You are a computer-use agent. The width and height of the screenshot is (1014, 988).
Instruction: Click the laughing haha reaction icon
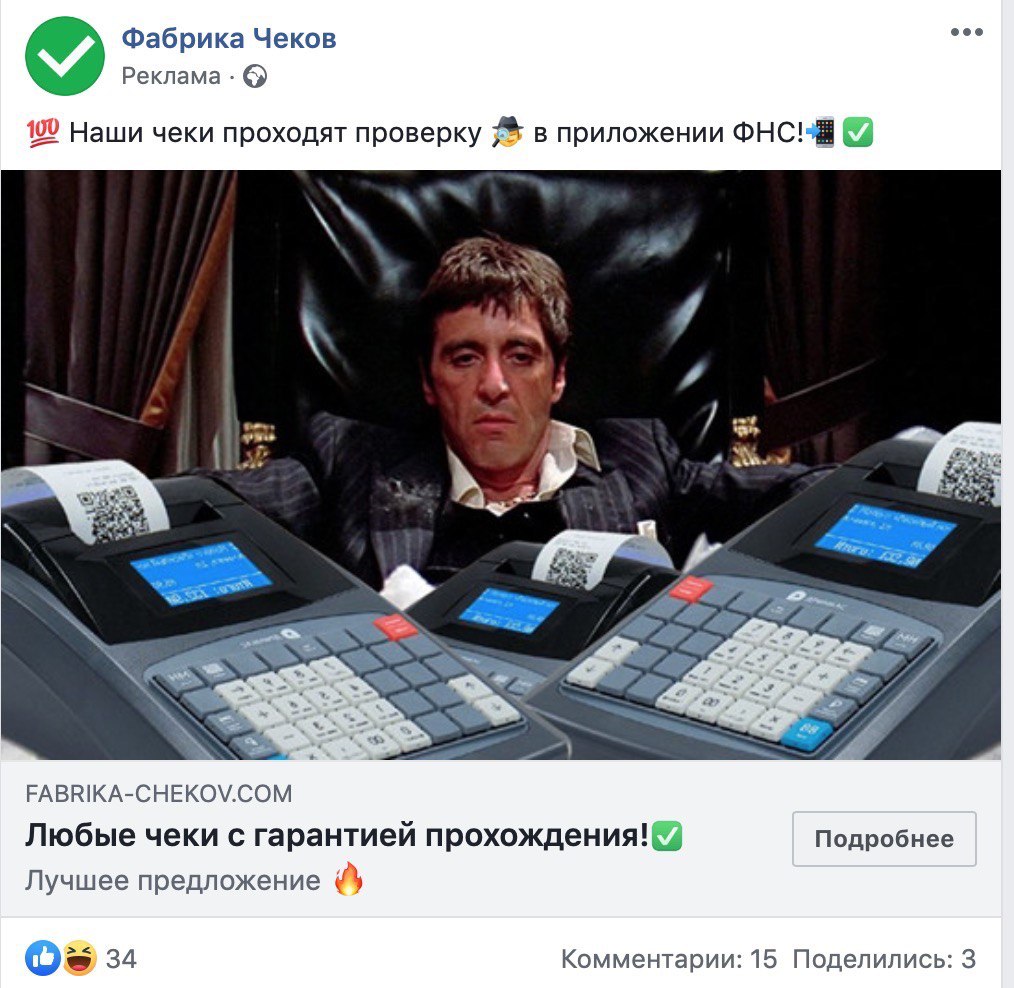point(80,958)
